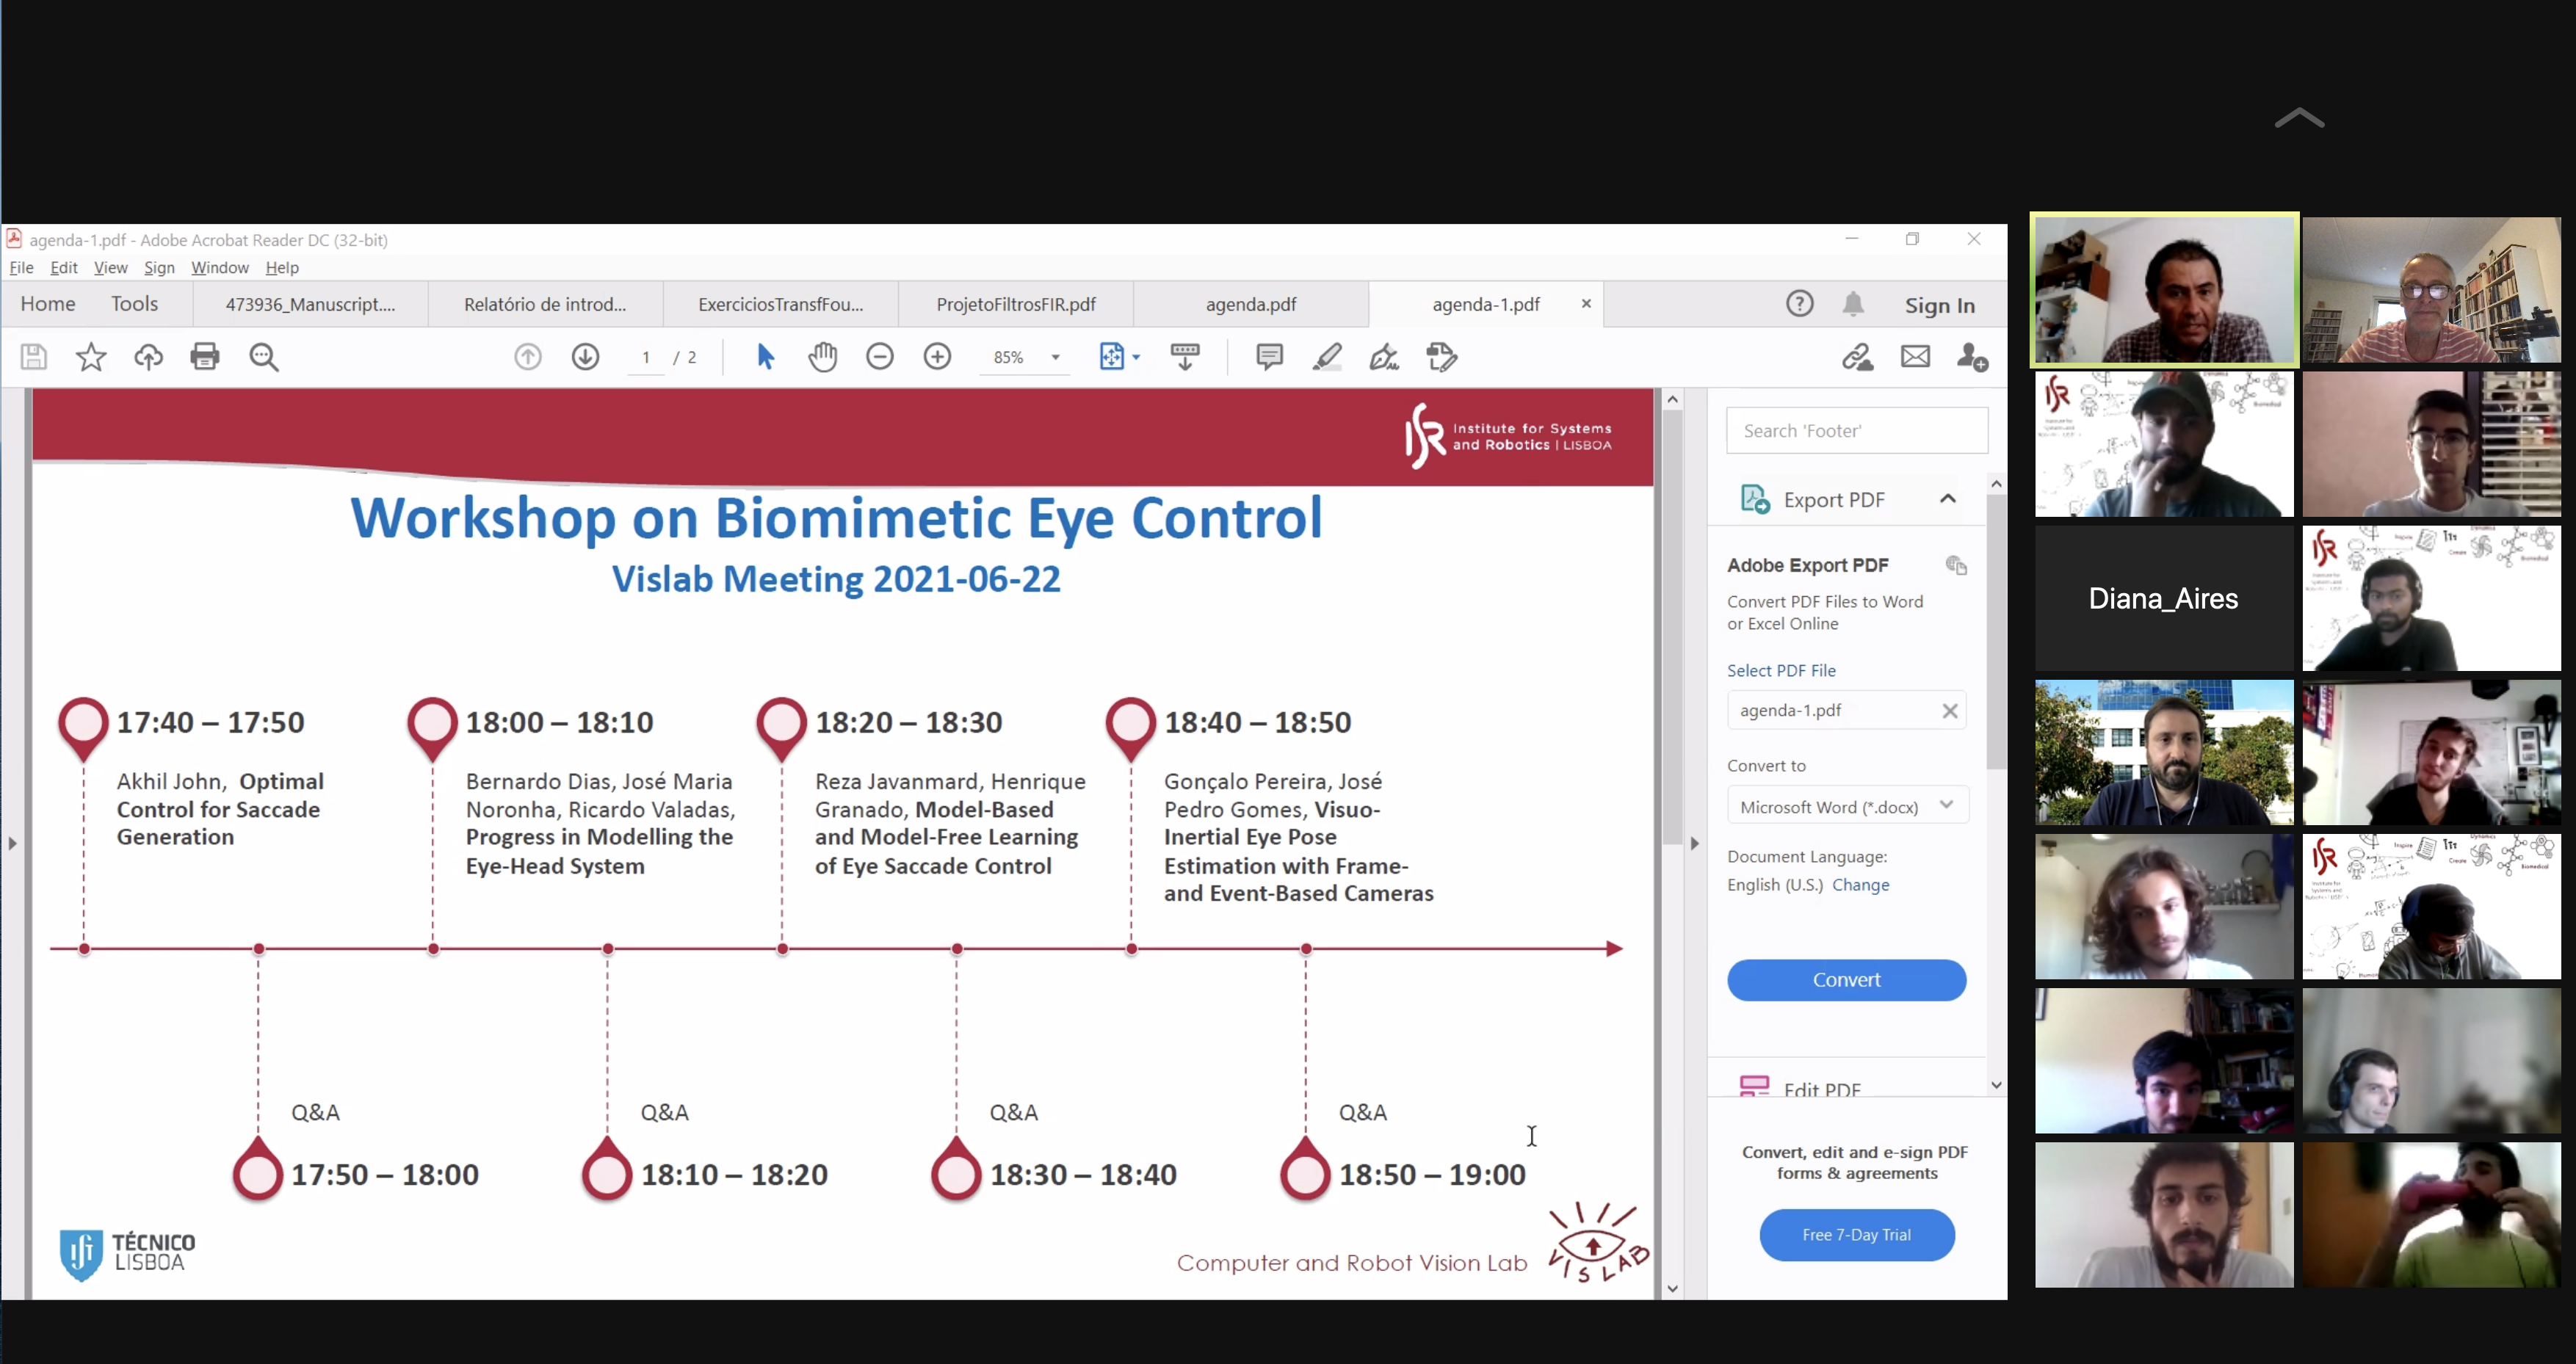
Task: Select the highlight text pen tool
Action: [x=1327, y=357]
